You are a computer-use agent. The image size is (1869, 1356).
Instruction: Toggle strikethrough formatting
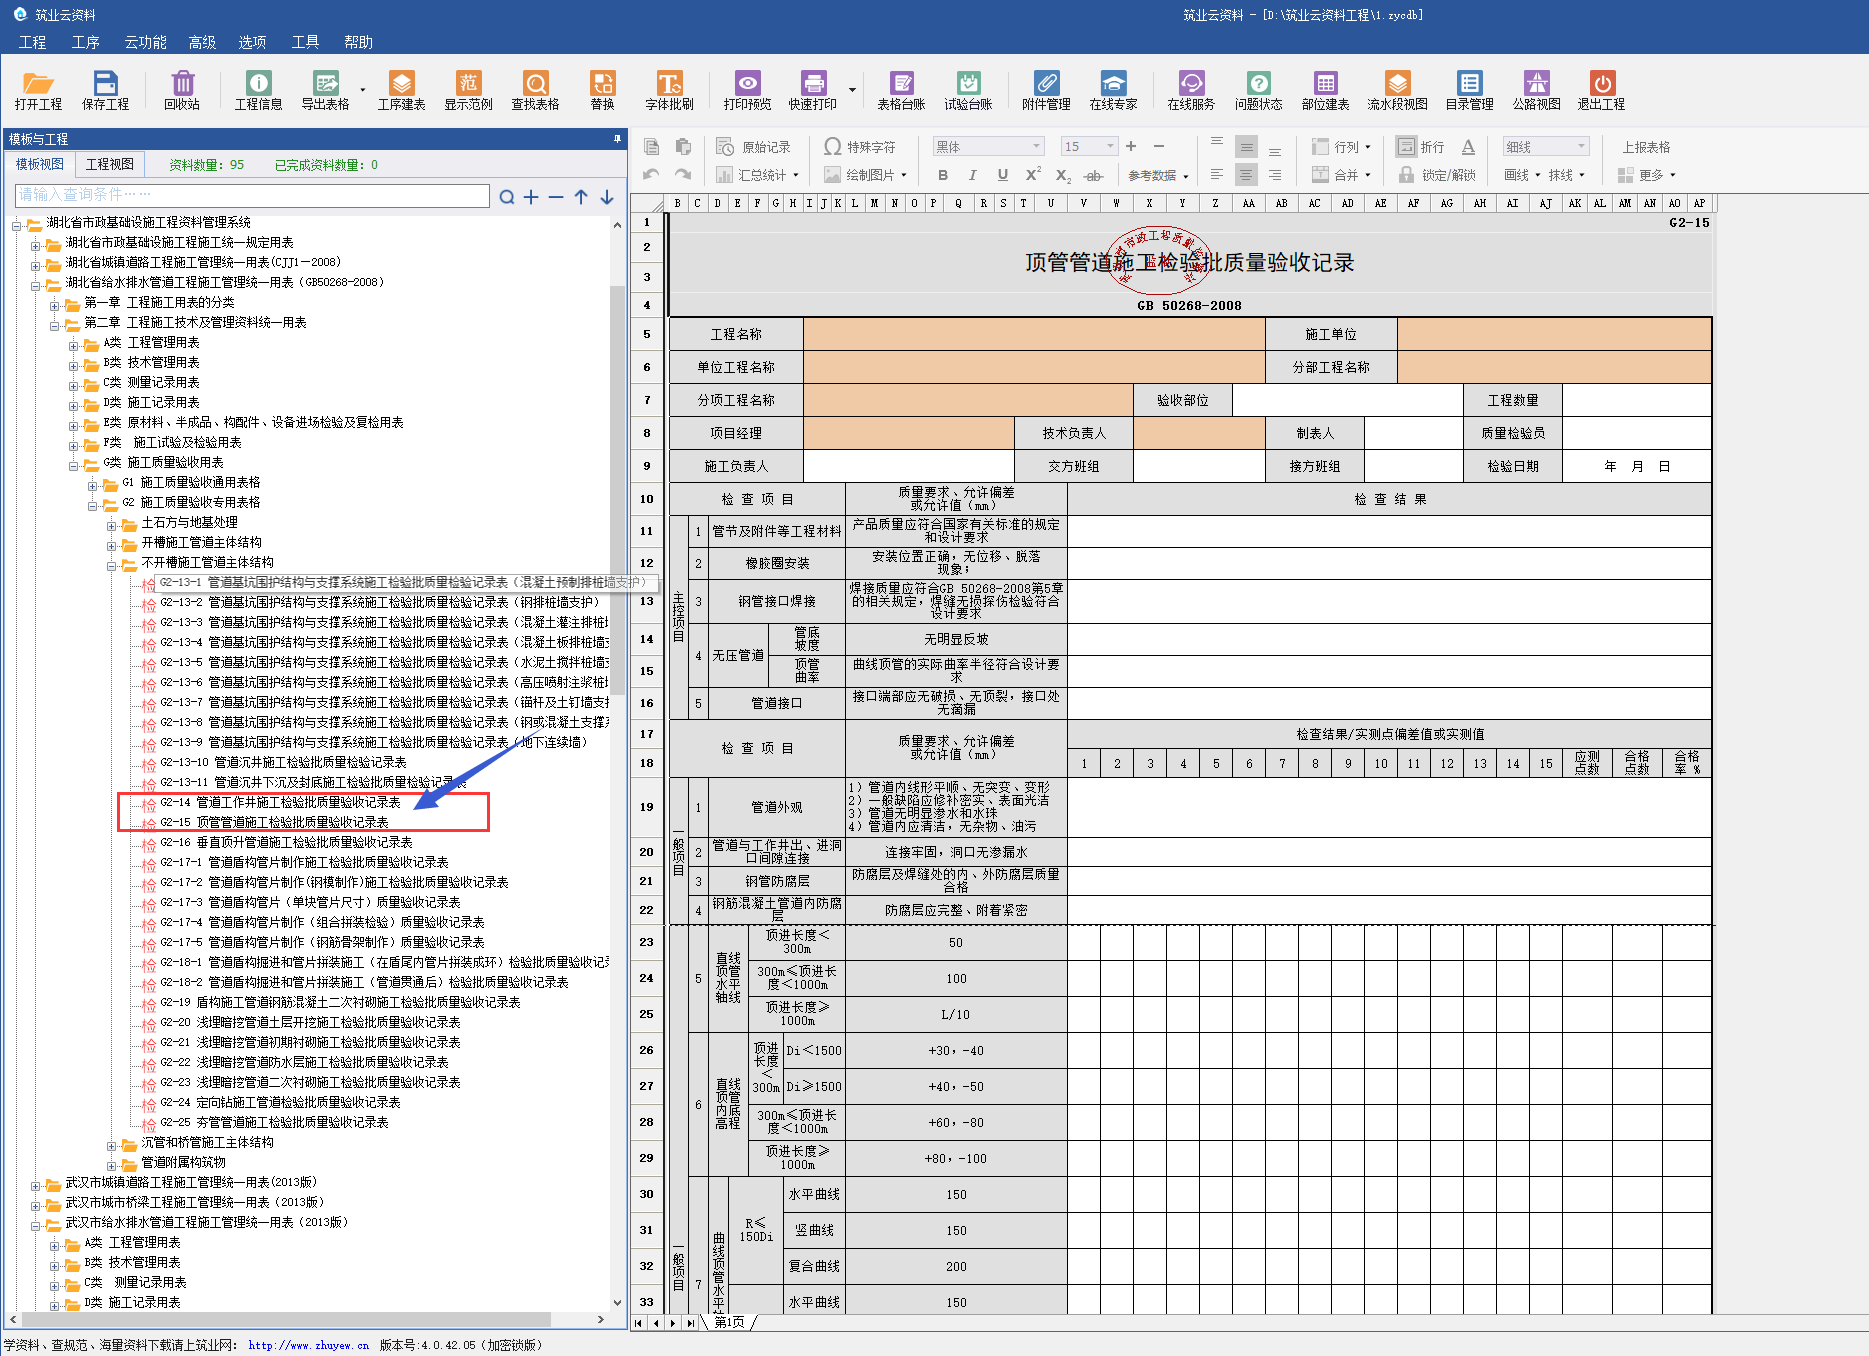[1094, 175]
